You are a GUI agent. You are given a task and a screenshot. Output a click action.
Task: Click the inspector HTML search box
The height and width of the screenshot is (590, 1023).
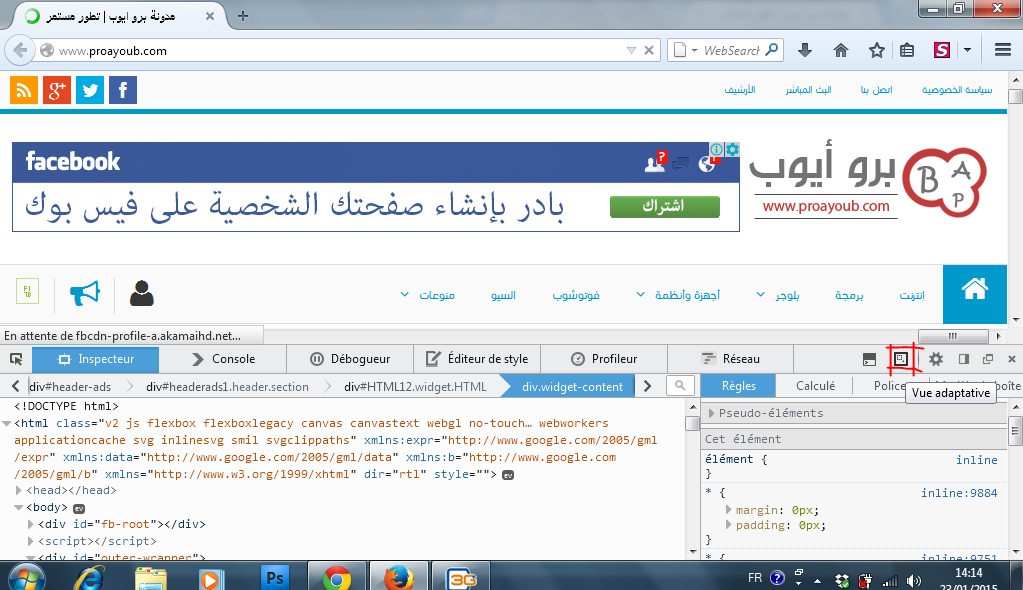pos(680,386)
